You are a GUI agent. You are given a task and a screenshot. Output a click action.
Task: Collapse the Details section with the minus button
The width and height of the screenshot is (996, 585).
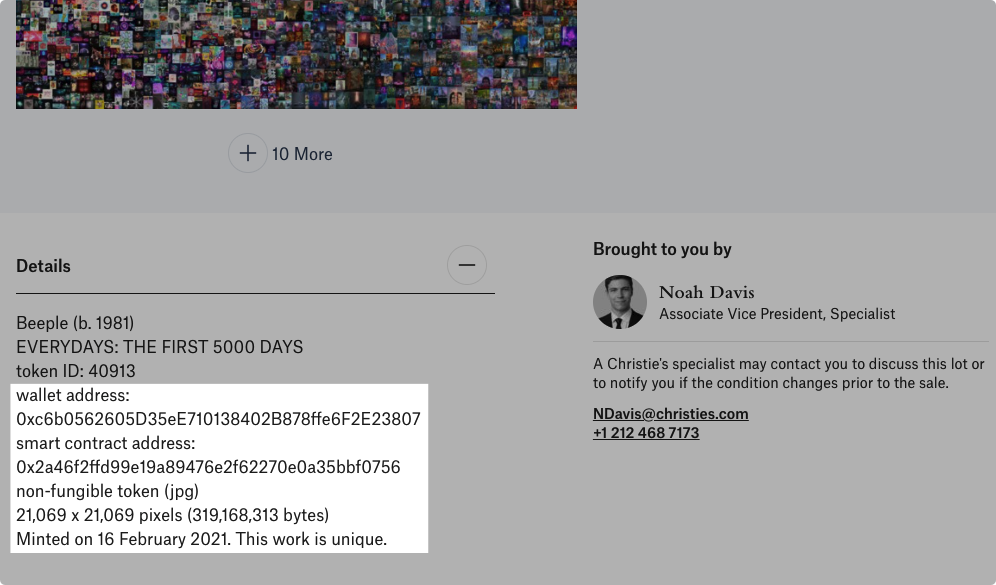(x=467, y=265)
